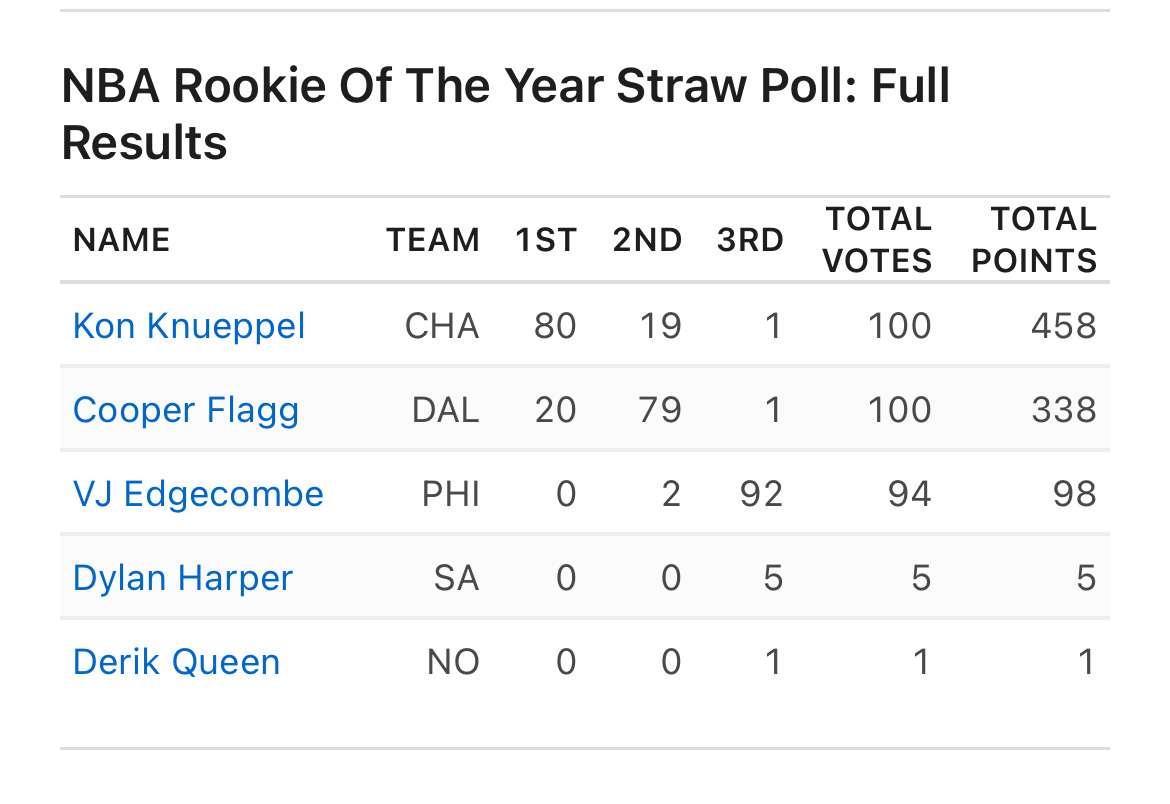Click the VJ Edgecombe link
1170x804 pixels.
click(x=198, y=494)
